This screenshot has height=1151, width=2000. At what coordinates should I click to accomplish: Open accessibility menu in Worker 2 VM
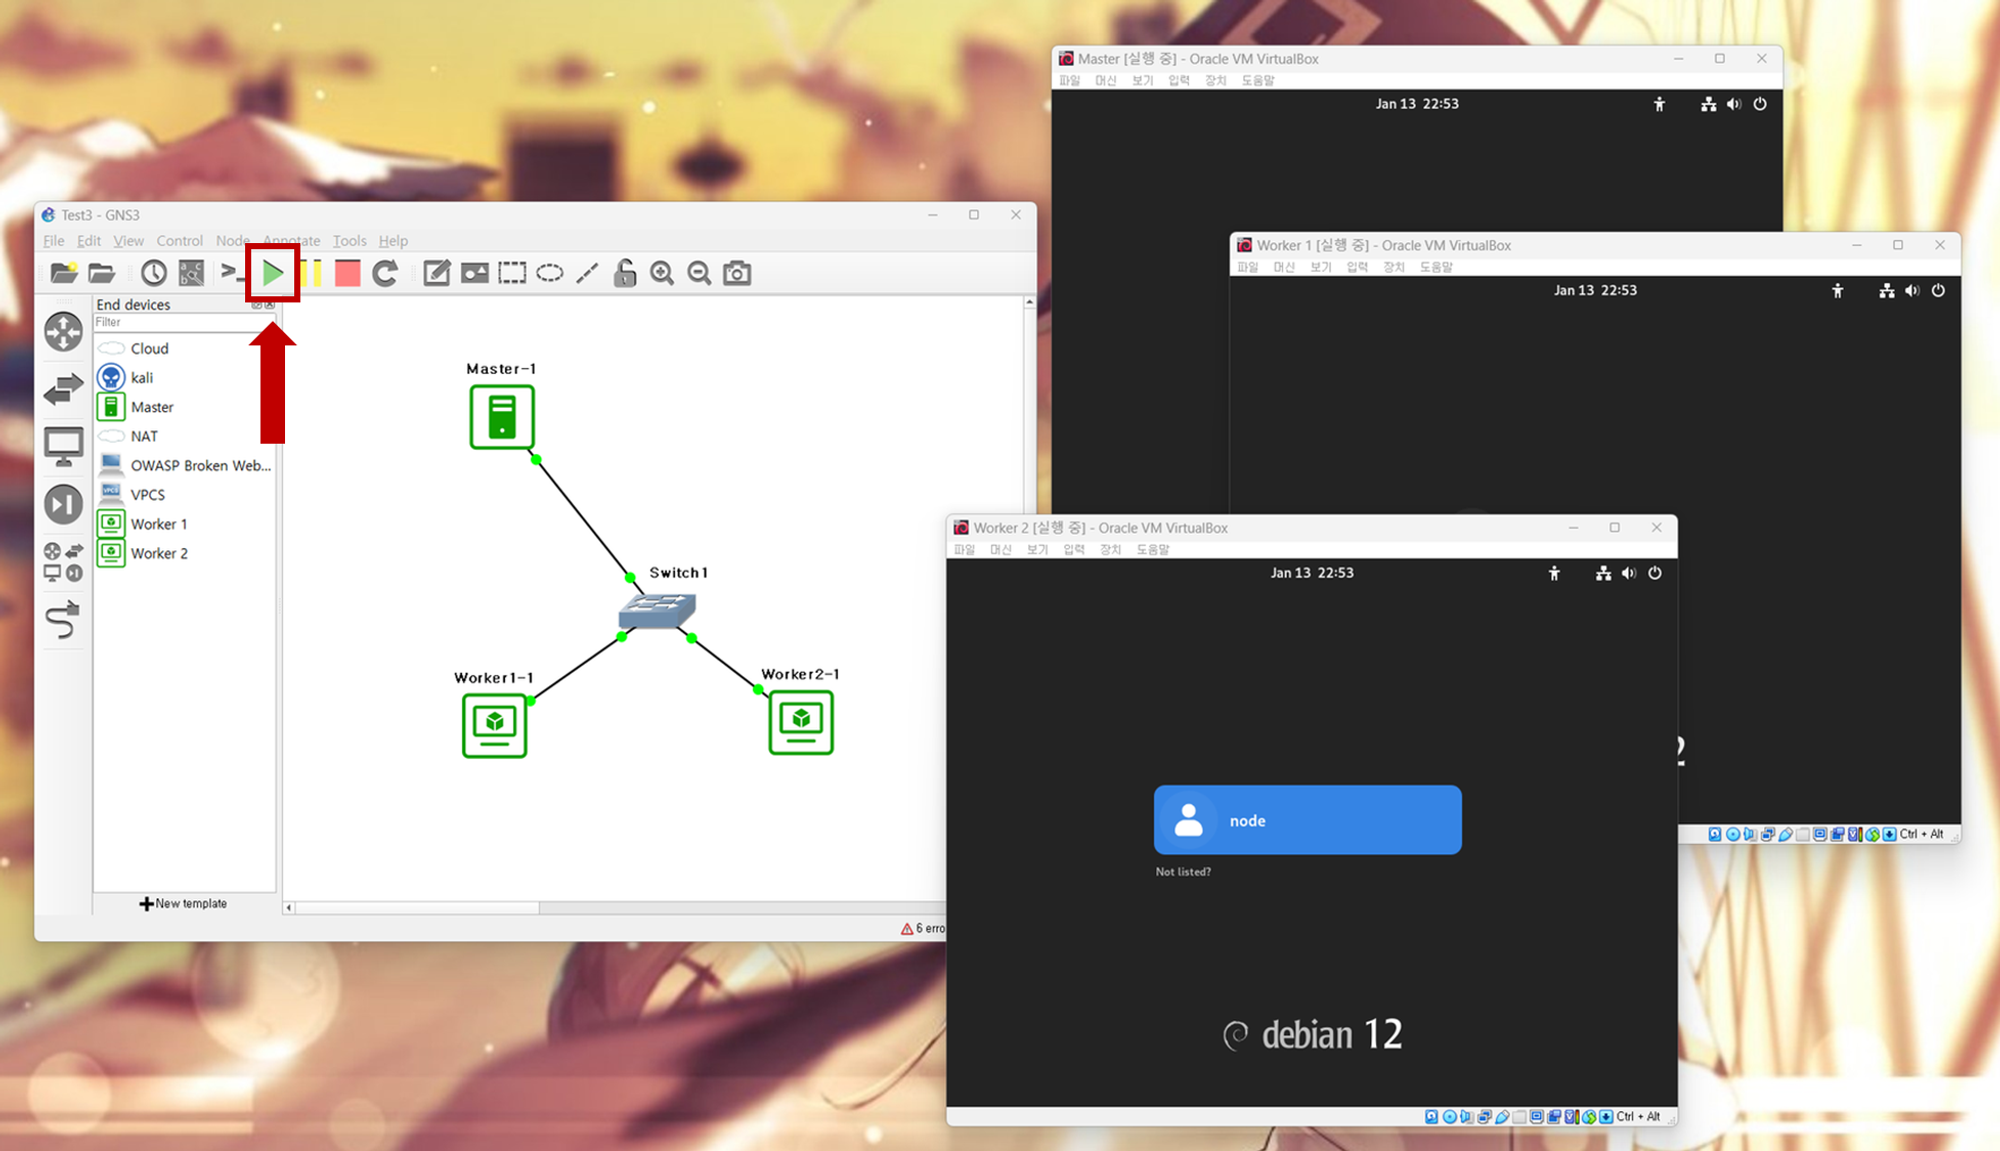pos(1554,573)
